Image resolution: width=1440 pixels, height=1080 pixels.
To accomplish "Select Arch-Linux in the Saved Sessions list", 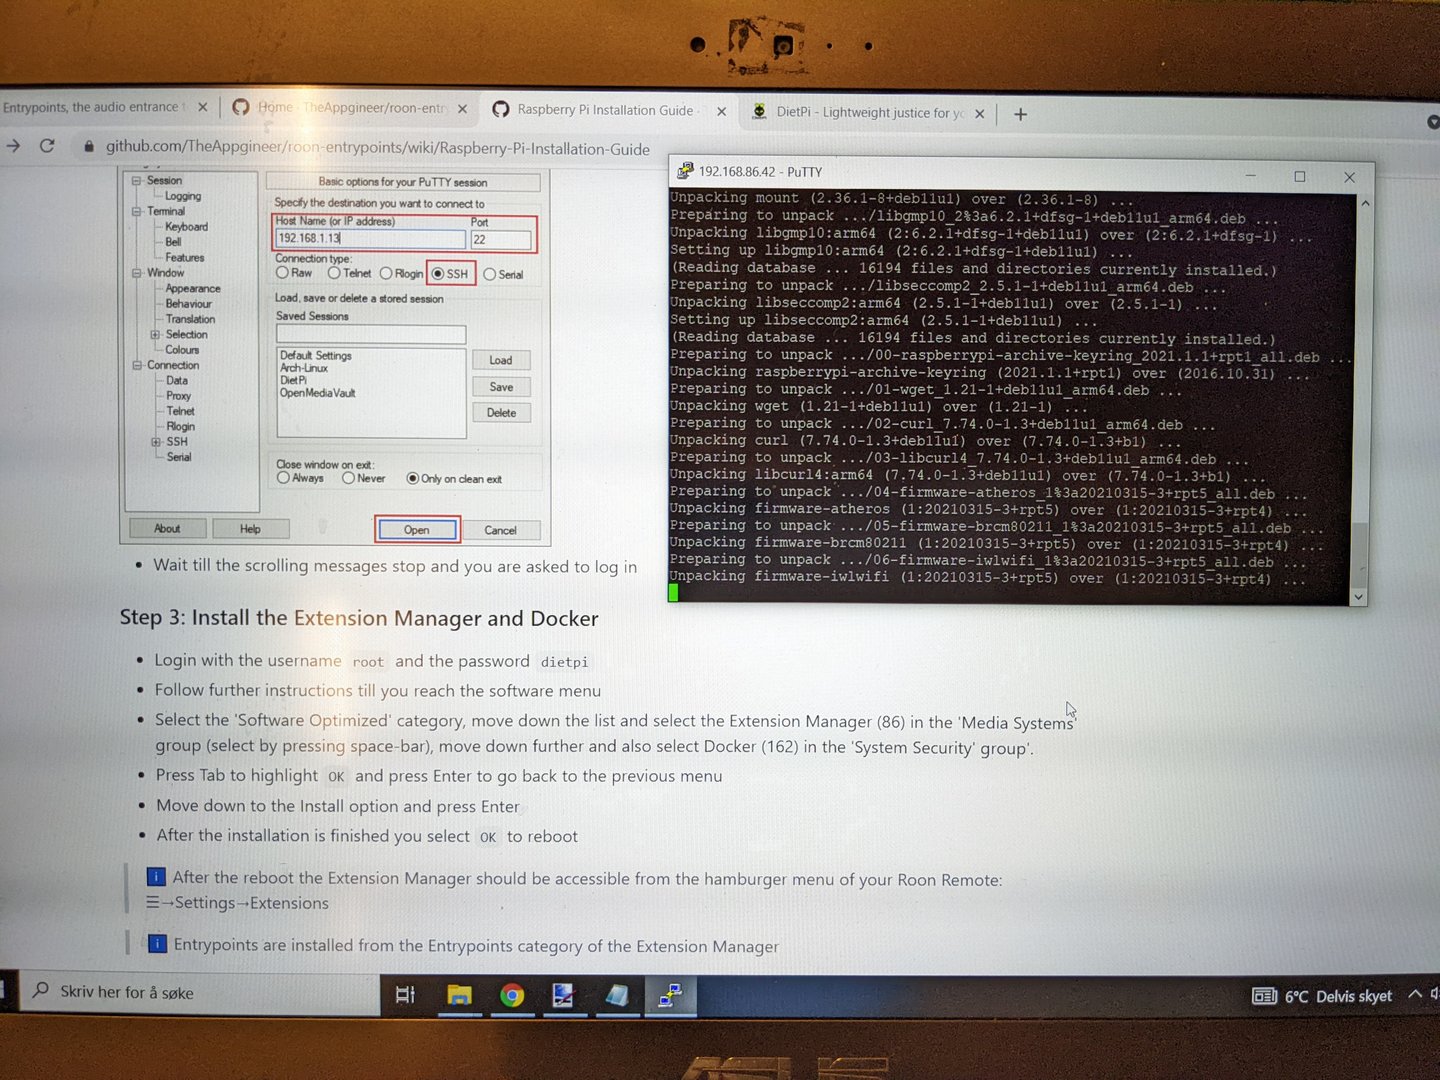I will 304,368.
